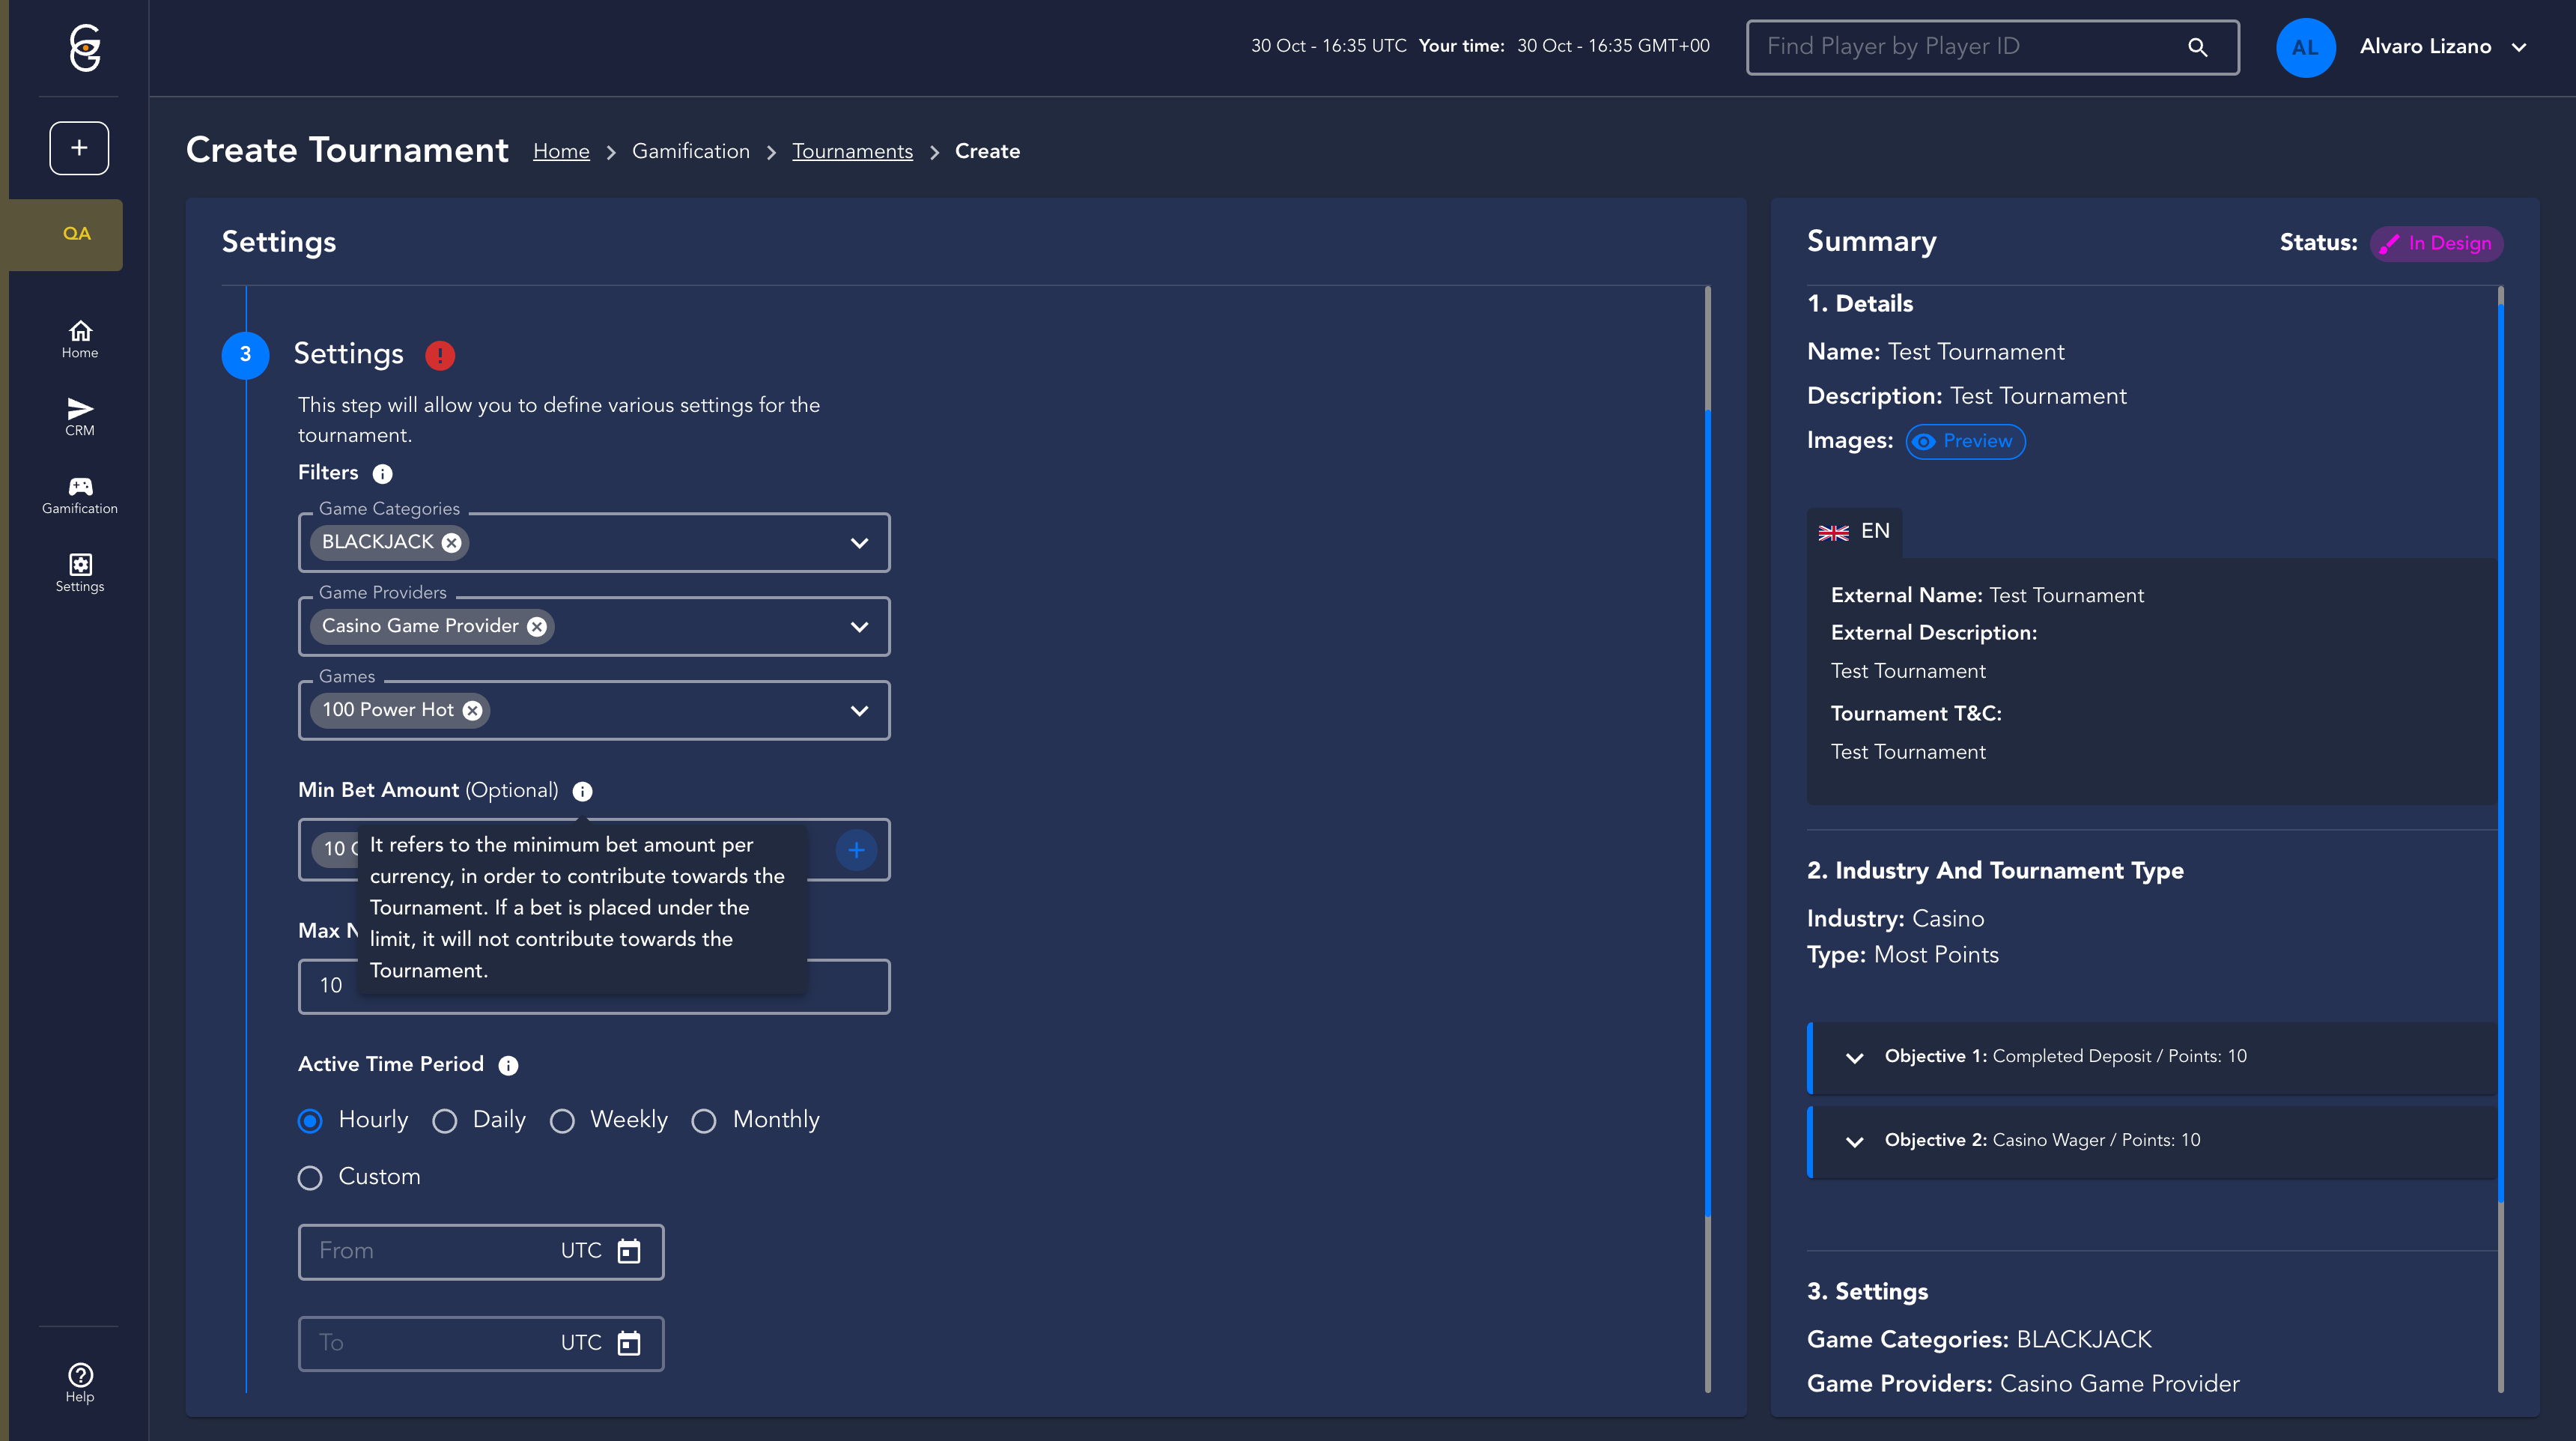Open the Help icon at bottom left
The width and height of the screenshot is (2576, 1441).
click(80, 1382)
